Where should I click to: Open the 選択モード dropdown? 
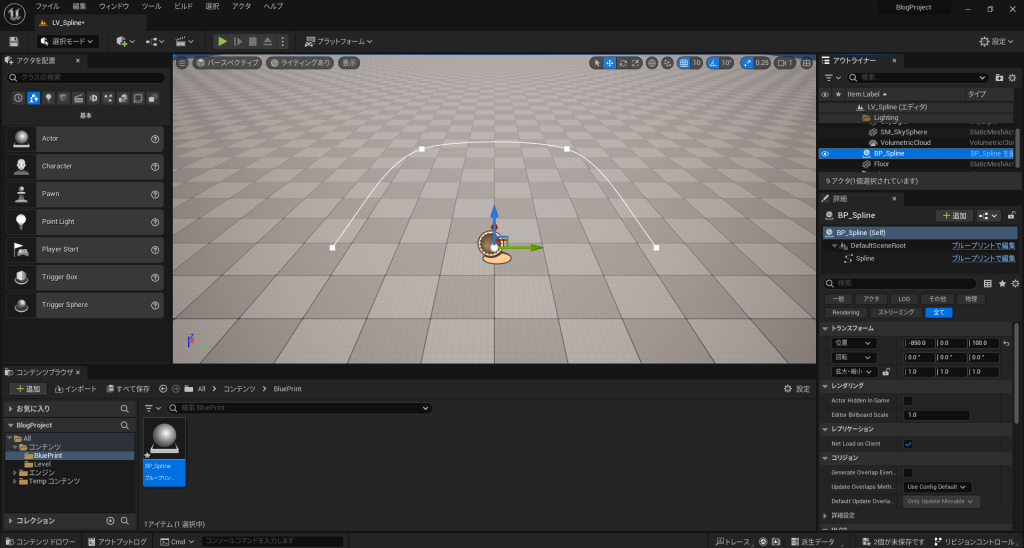tap(68, 41)
